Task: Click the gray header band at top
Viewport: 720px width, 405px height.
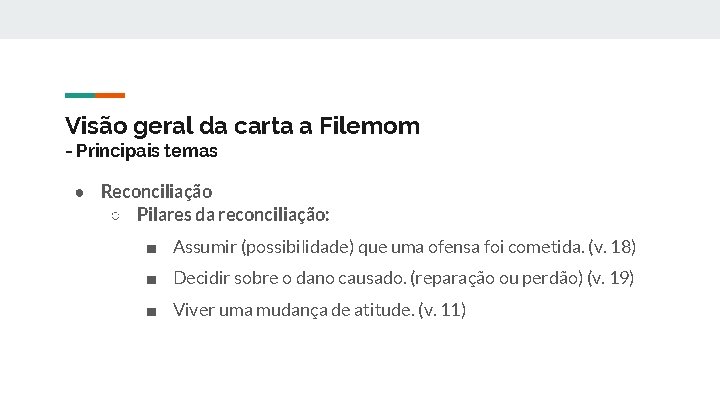Action: point(360,19)
